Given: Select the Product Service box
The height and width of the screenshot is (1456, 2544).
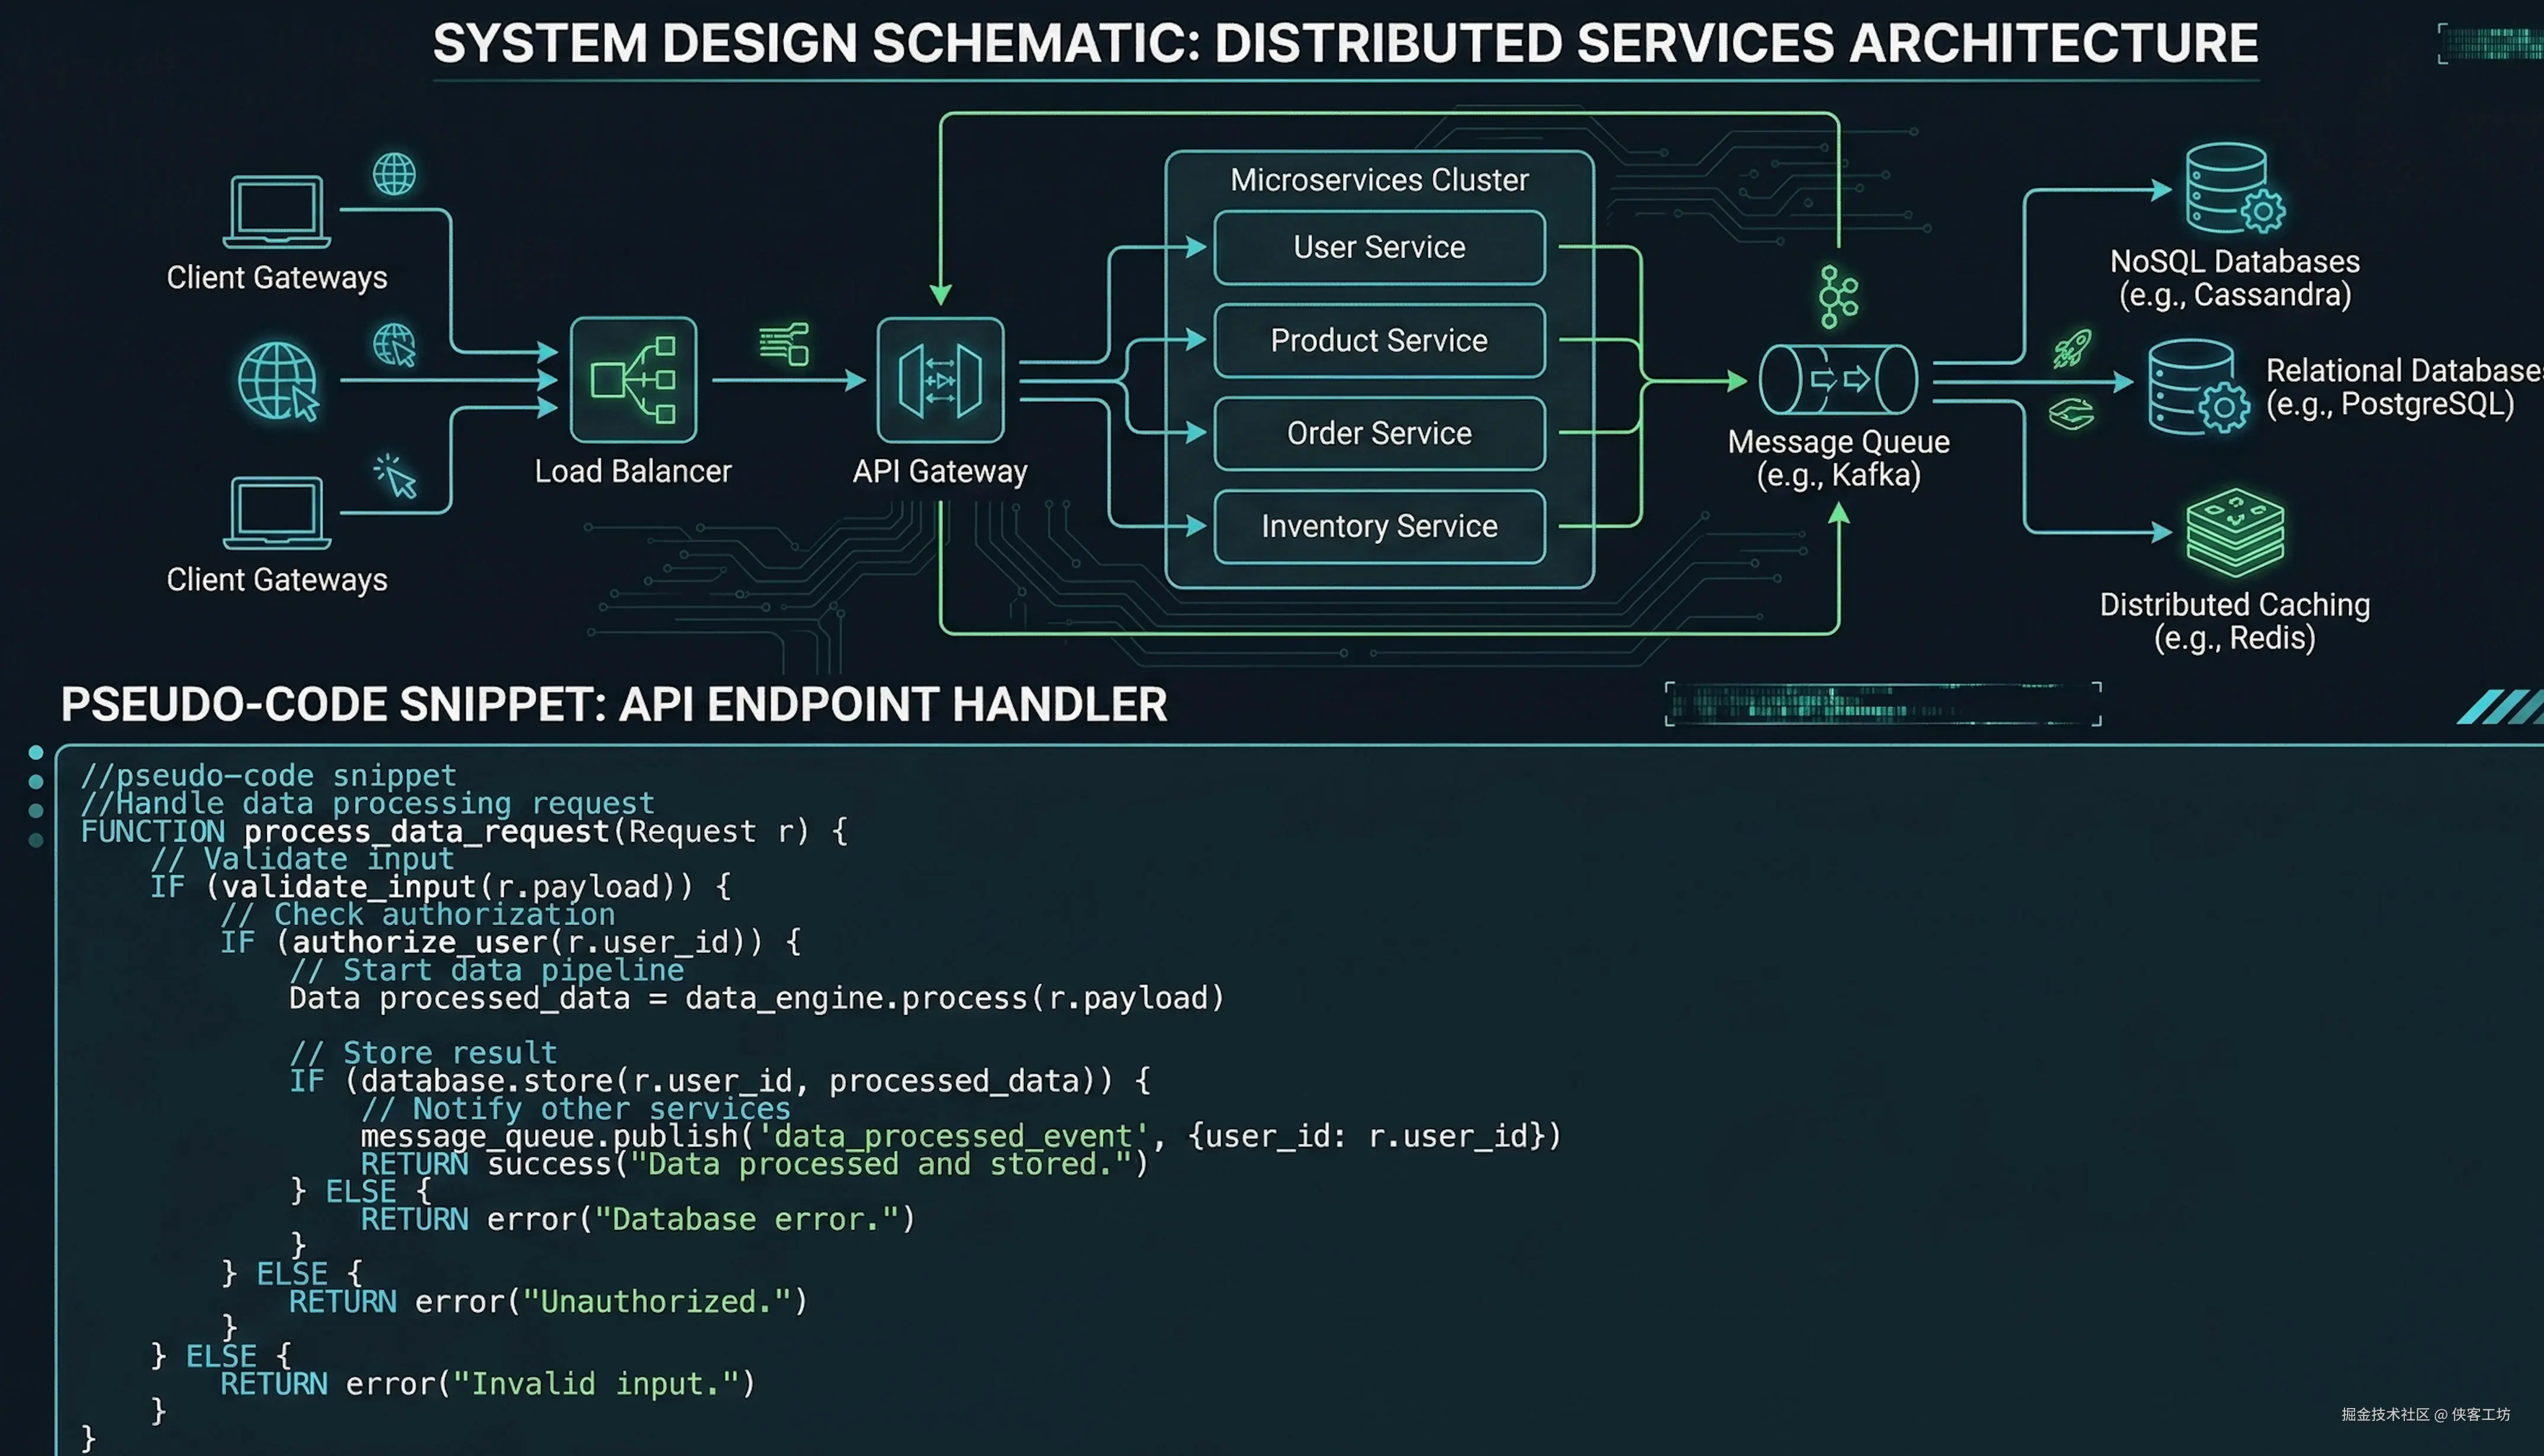Looking at the screenshot, I should pyautogui.click(x=1378, y=340).
